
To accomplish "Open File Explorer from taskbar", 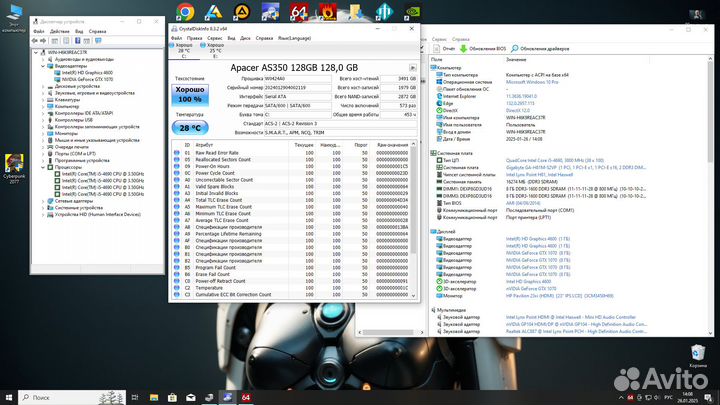I will (x=154, y=397).
